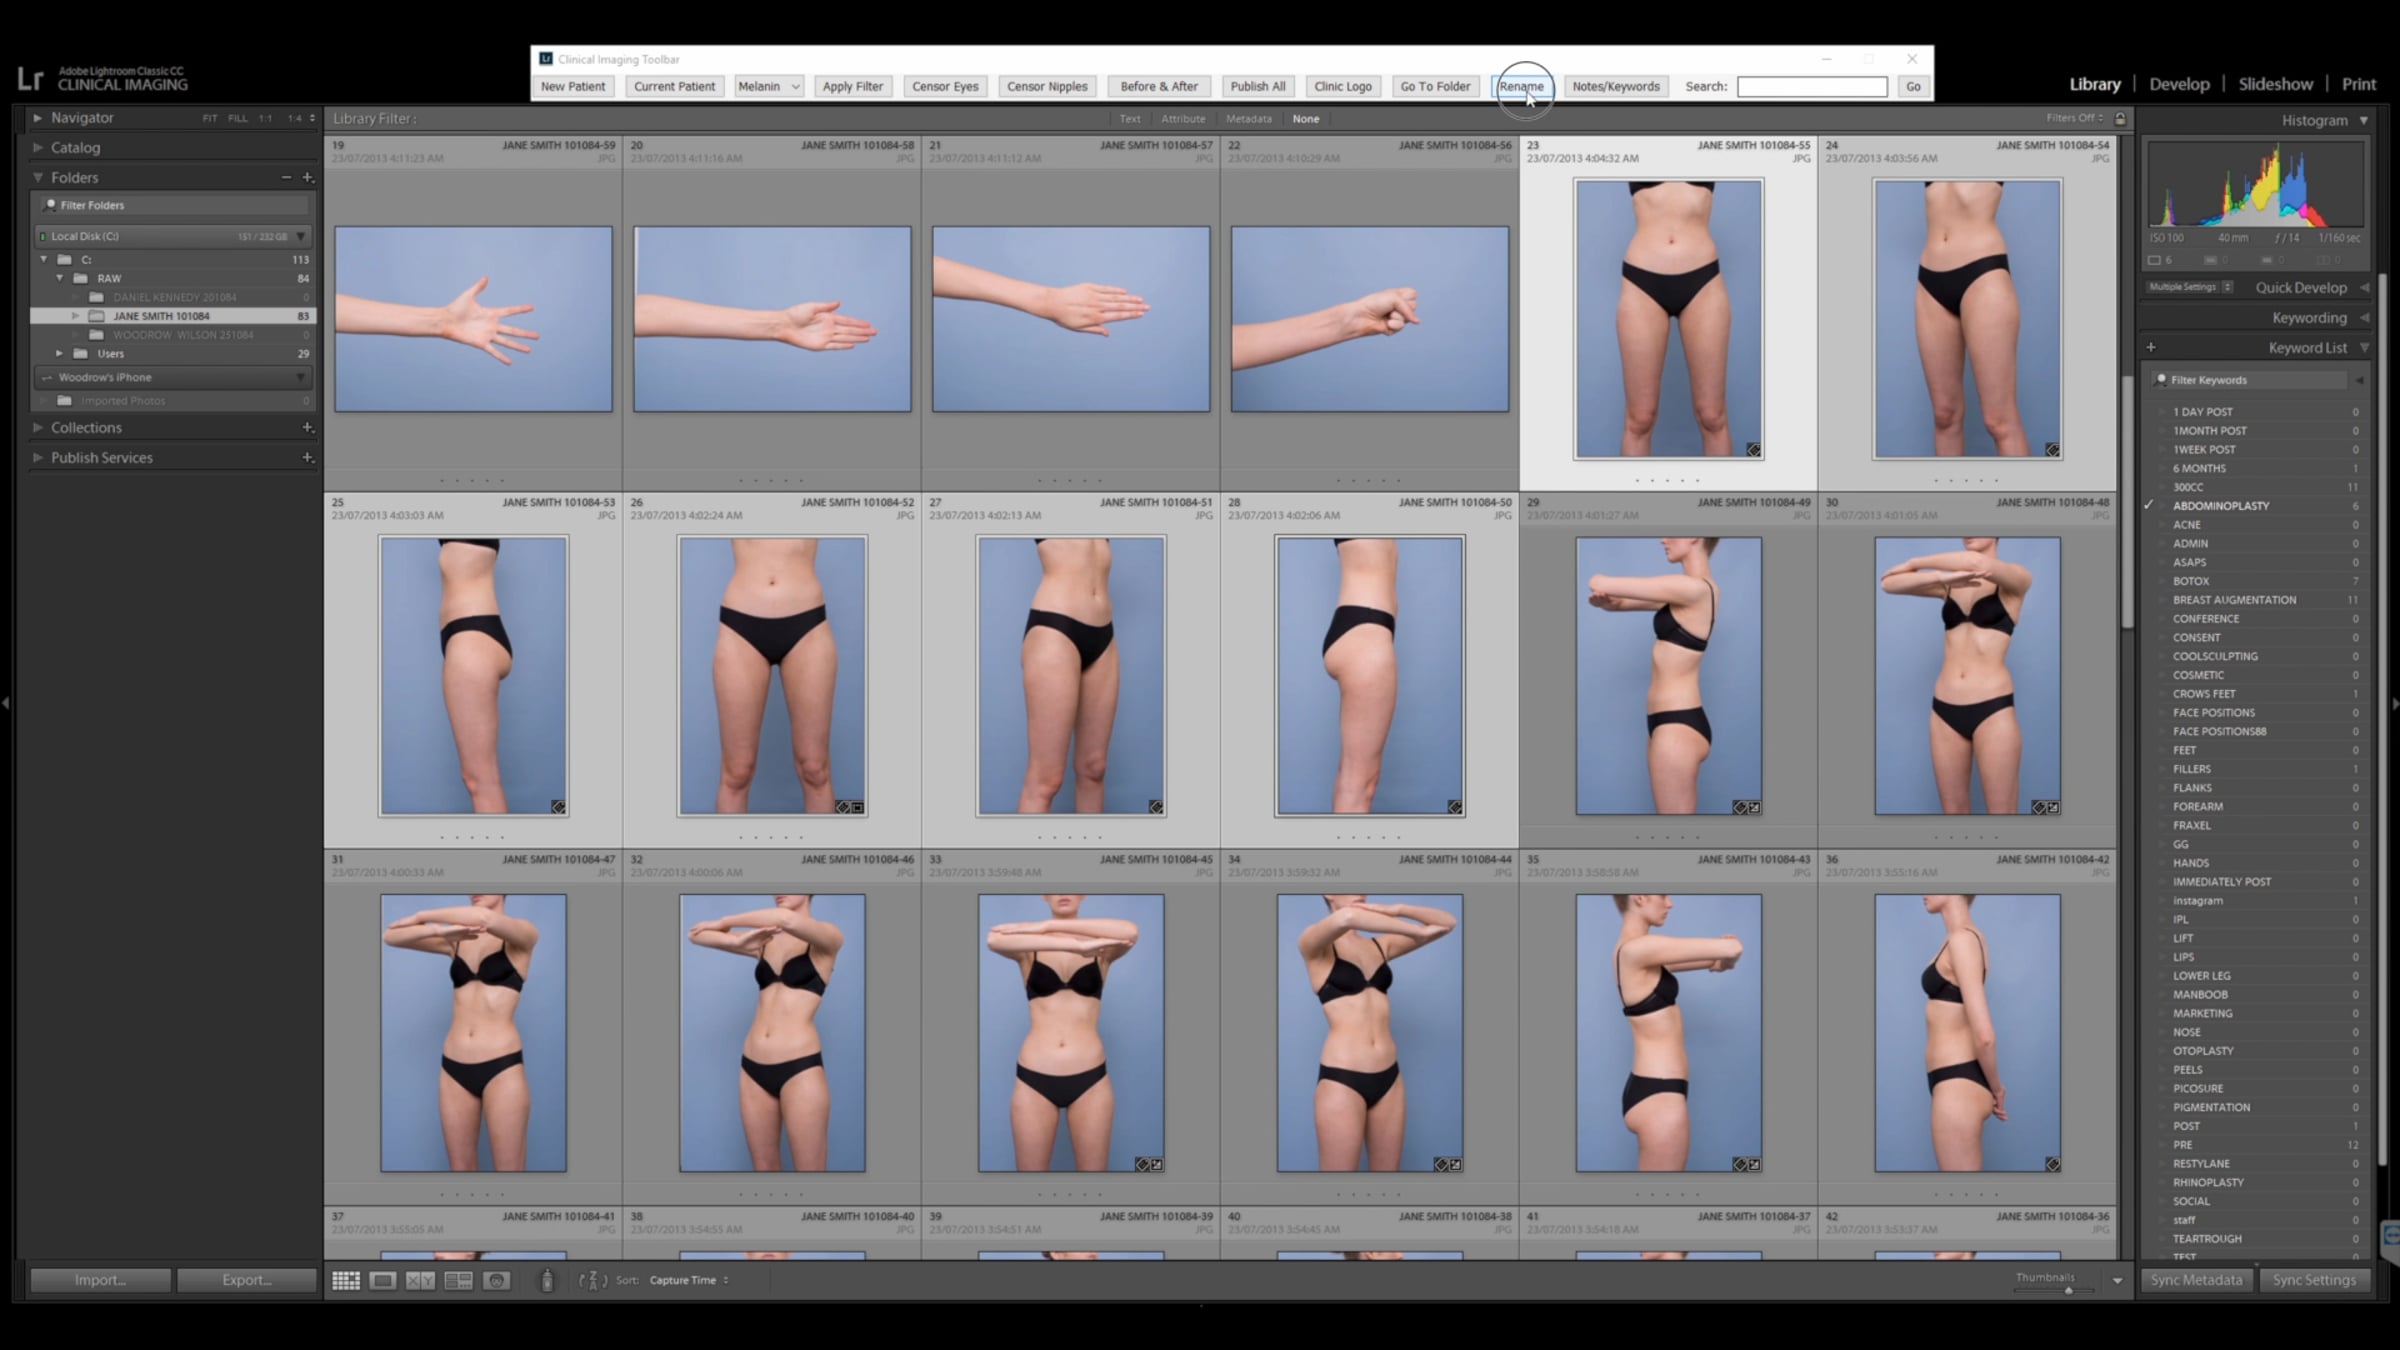Switch to Loupe view icon
This screenshot has width=2400, height=1350.
tap(383, 1280)
